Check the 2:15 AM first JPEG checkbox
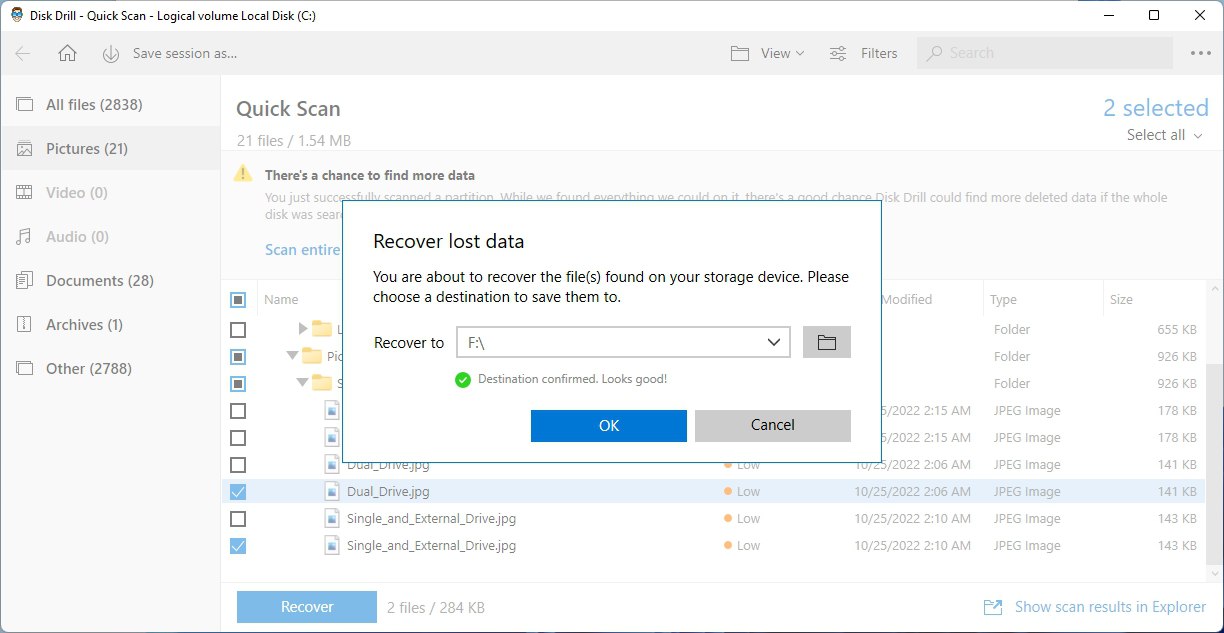1224x633 pixels. click(238, 410)
